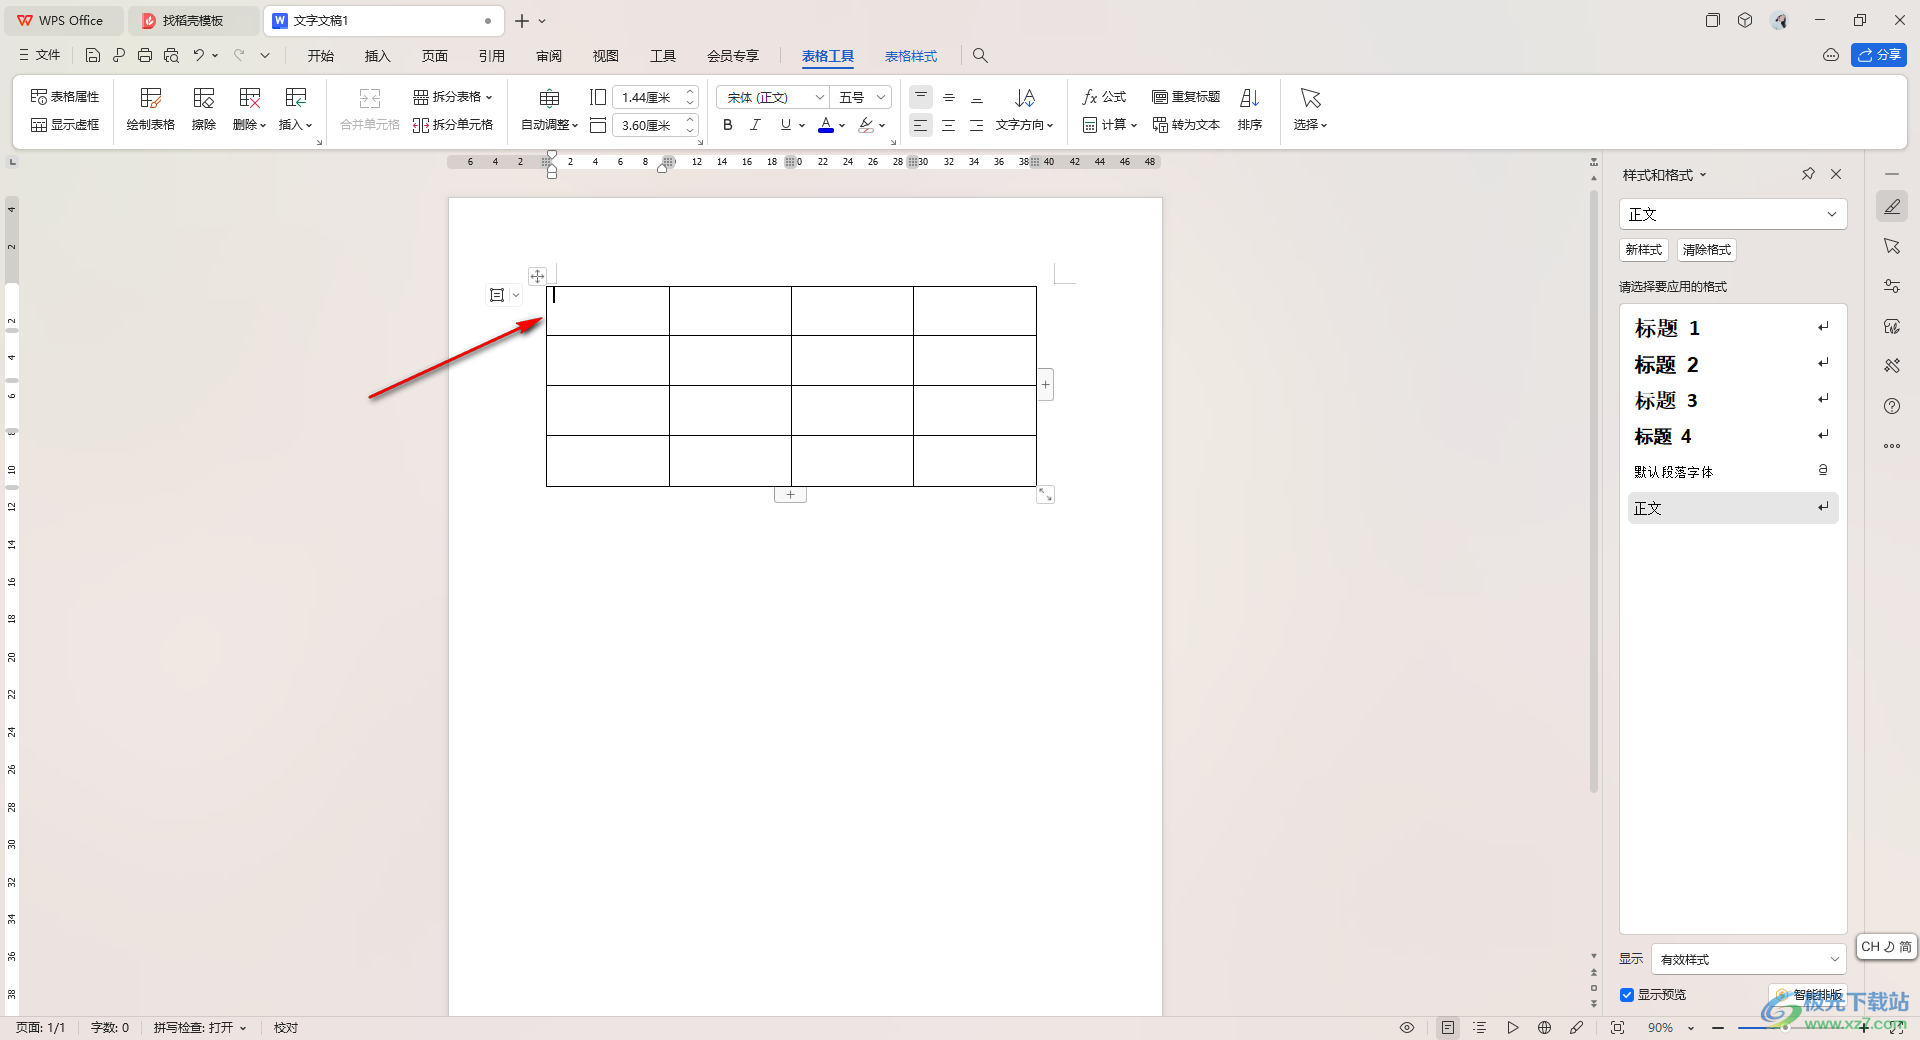The image size is (1920, 1040).
Task: Open the Page (页面) ribbon tab
Action: point(435,56)
